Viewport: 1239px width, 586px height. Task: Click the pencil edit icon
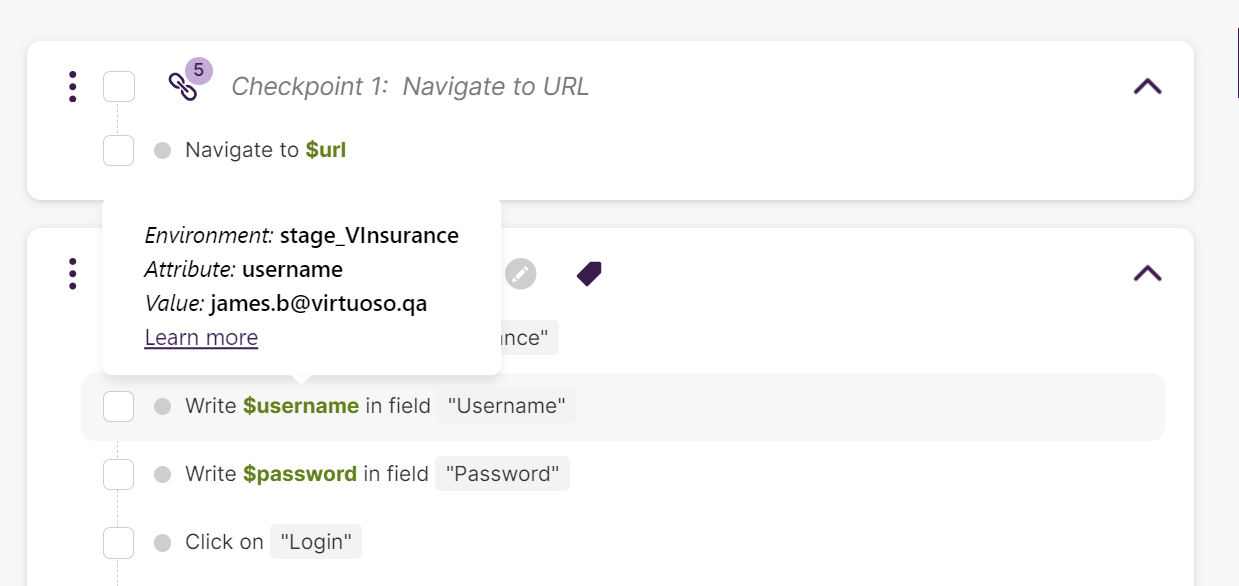tap(520, 273)
